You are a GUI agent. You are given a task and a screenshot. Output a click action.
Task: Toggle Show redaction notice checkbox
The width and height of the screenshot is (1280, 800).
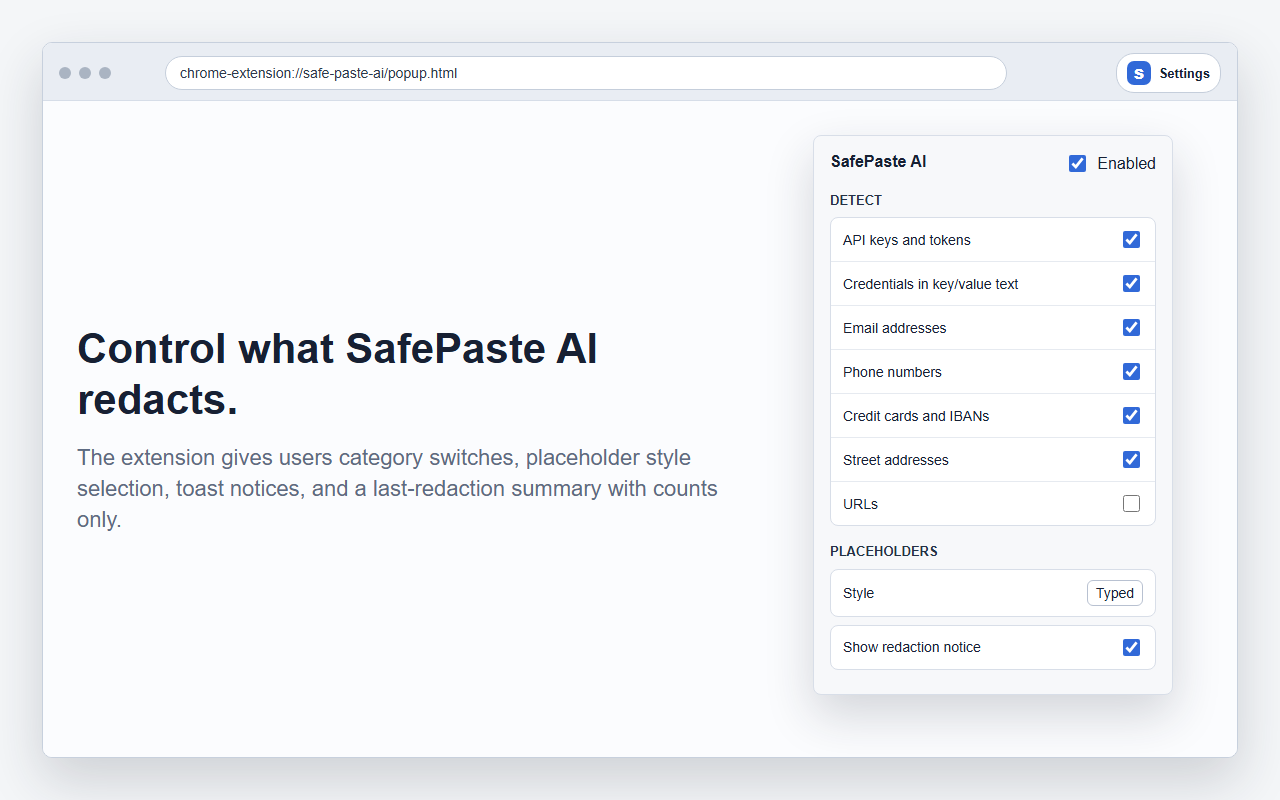1131,647
